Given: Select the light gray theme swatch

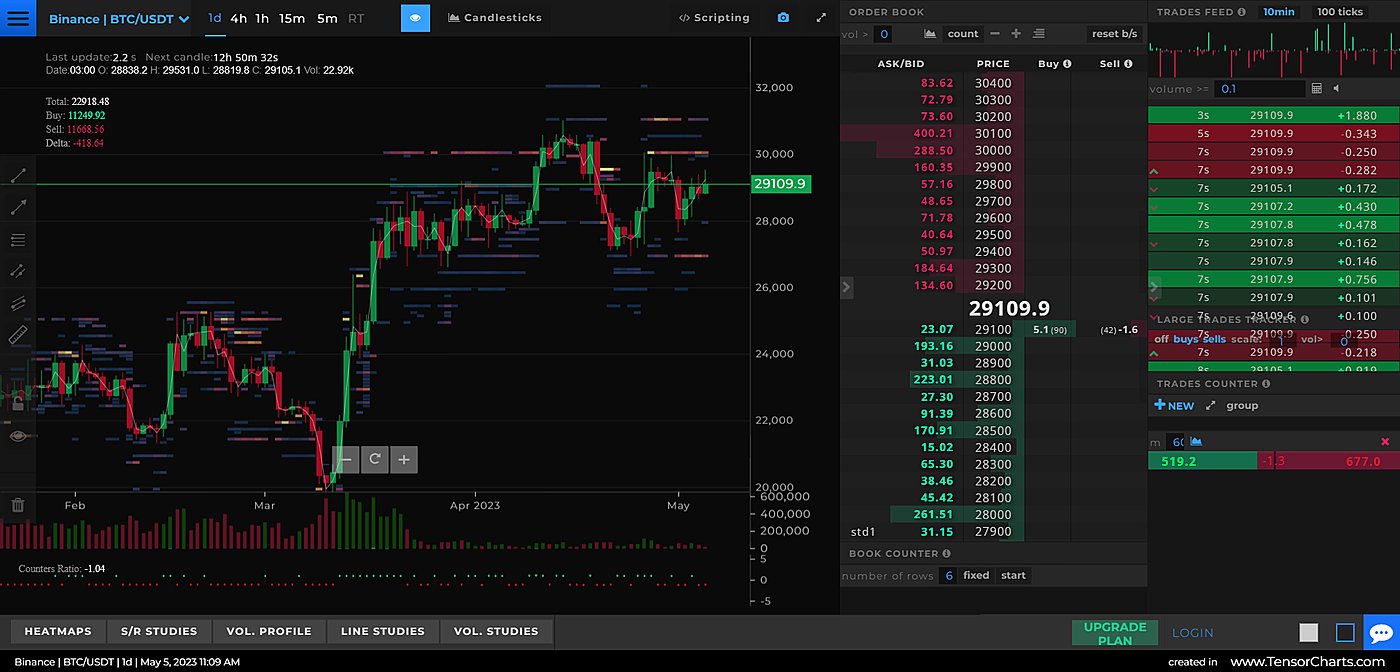Looking at the screenshot, I should 1308,633.
